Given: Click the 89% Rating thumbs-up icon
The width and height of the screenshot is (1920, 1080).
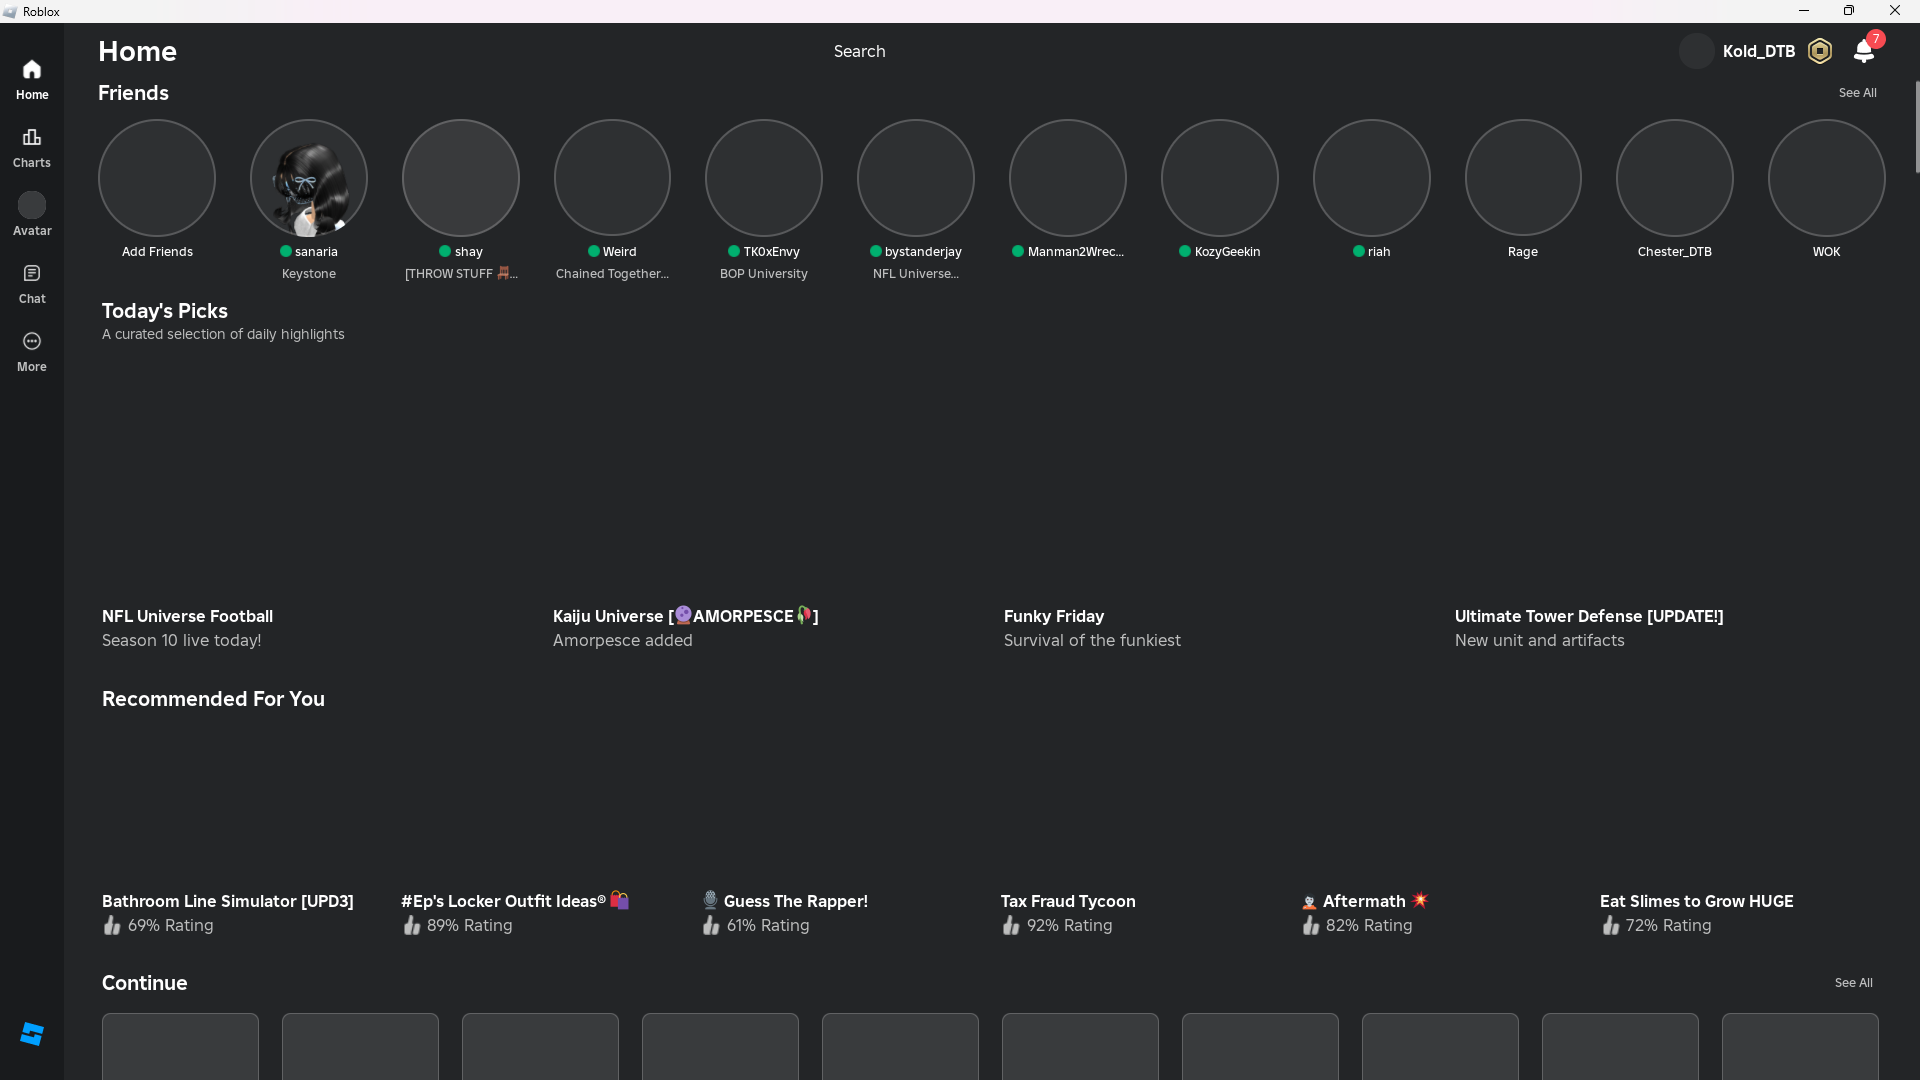Looking at the screenshot, I should [411, 925].
